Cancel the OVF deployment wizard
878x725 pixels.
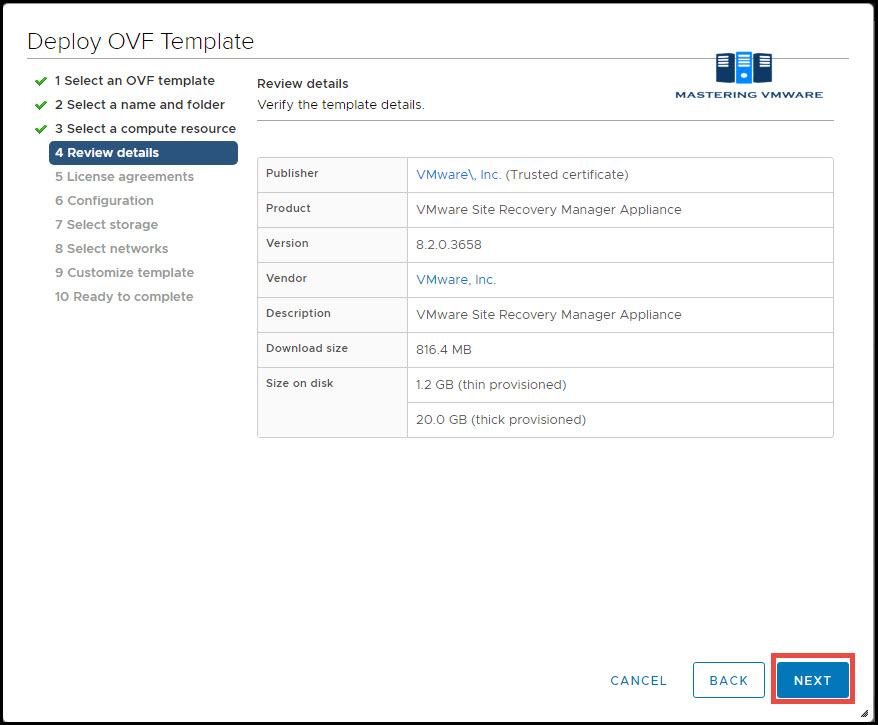(638, 680)
